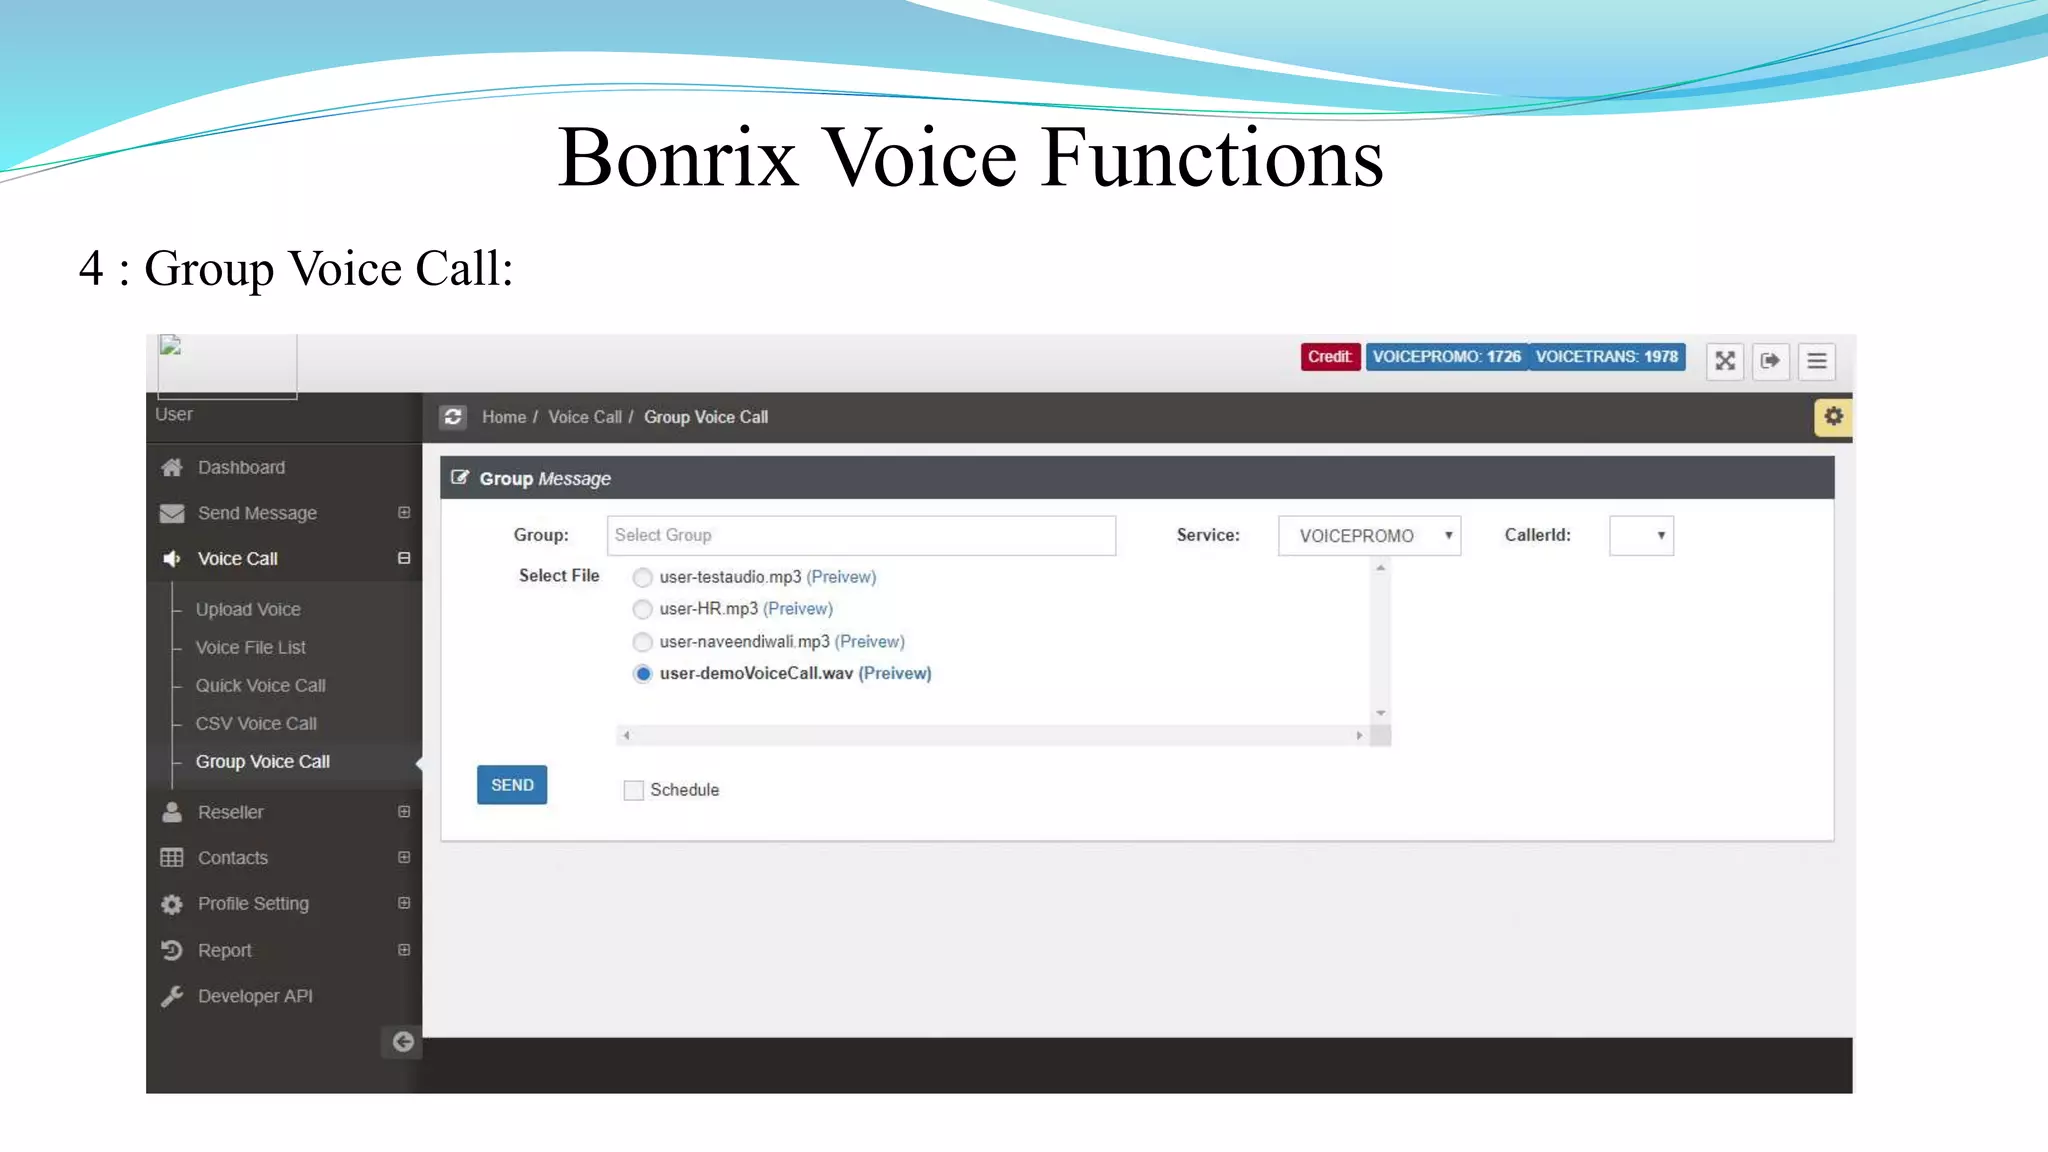Click the Group Message edit icon
Image resolution: width=2048 pixels, height=1152 pixels.
(x=460, y=478)
